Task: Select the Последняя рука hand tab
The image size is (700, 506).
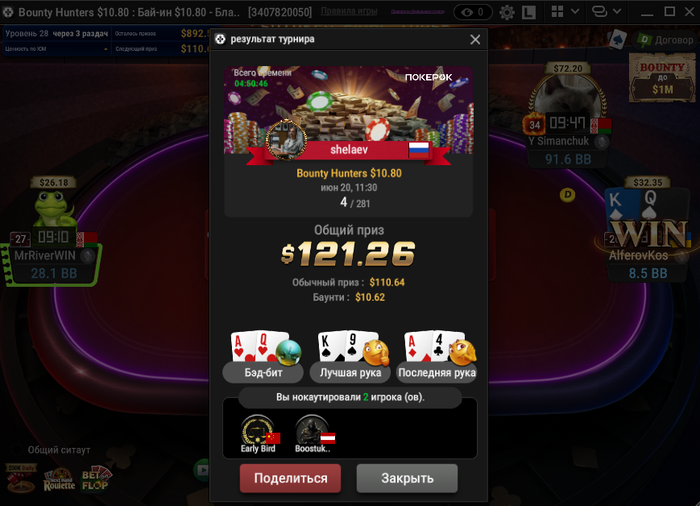Action: coord(437,372)
